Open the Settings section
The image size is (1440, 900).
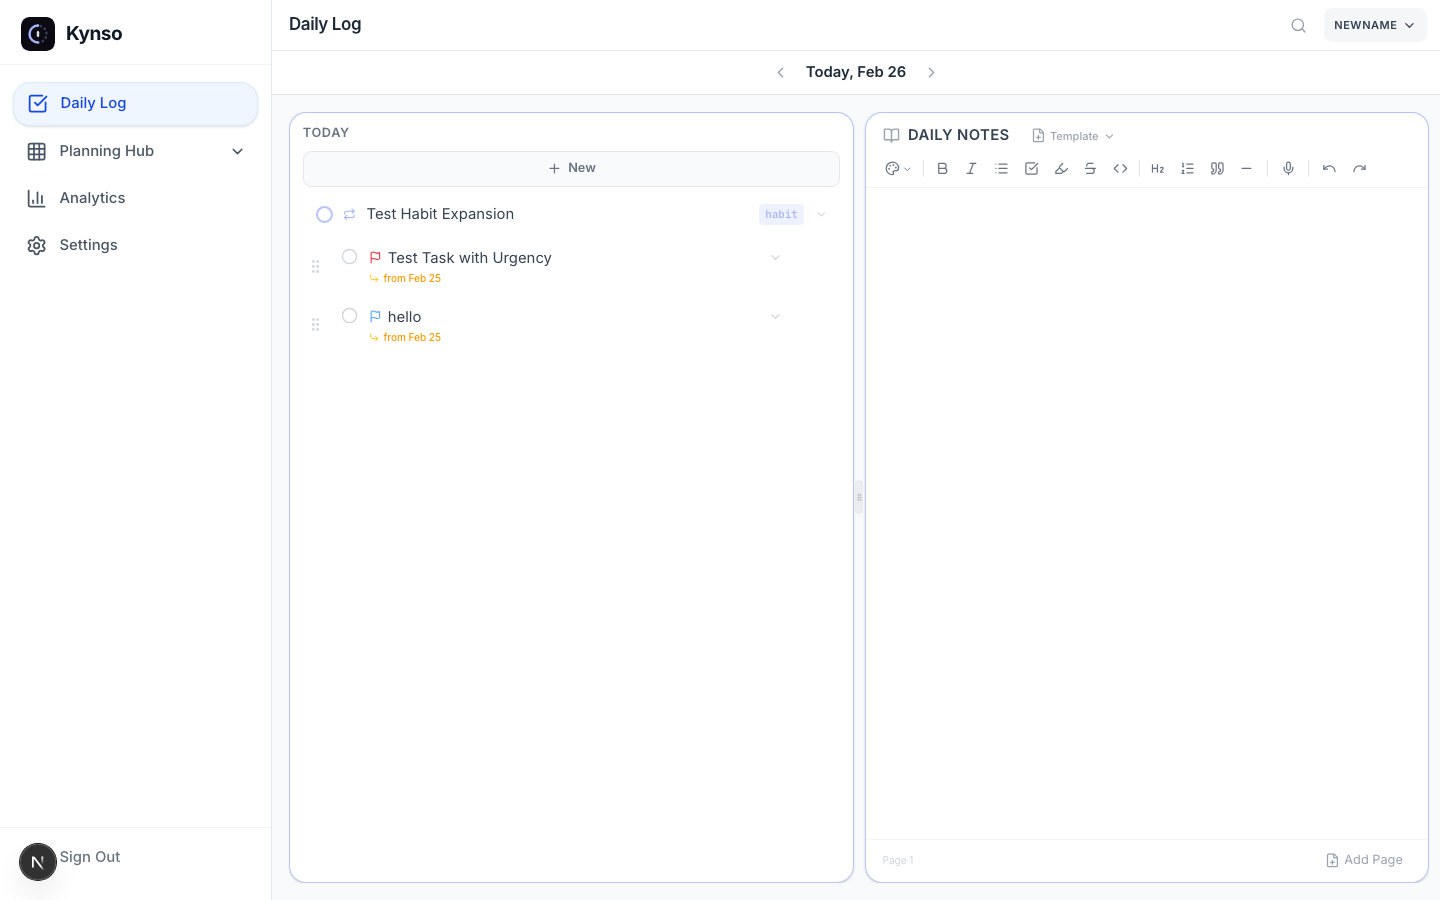88,244
